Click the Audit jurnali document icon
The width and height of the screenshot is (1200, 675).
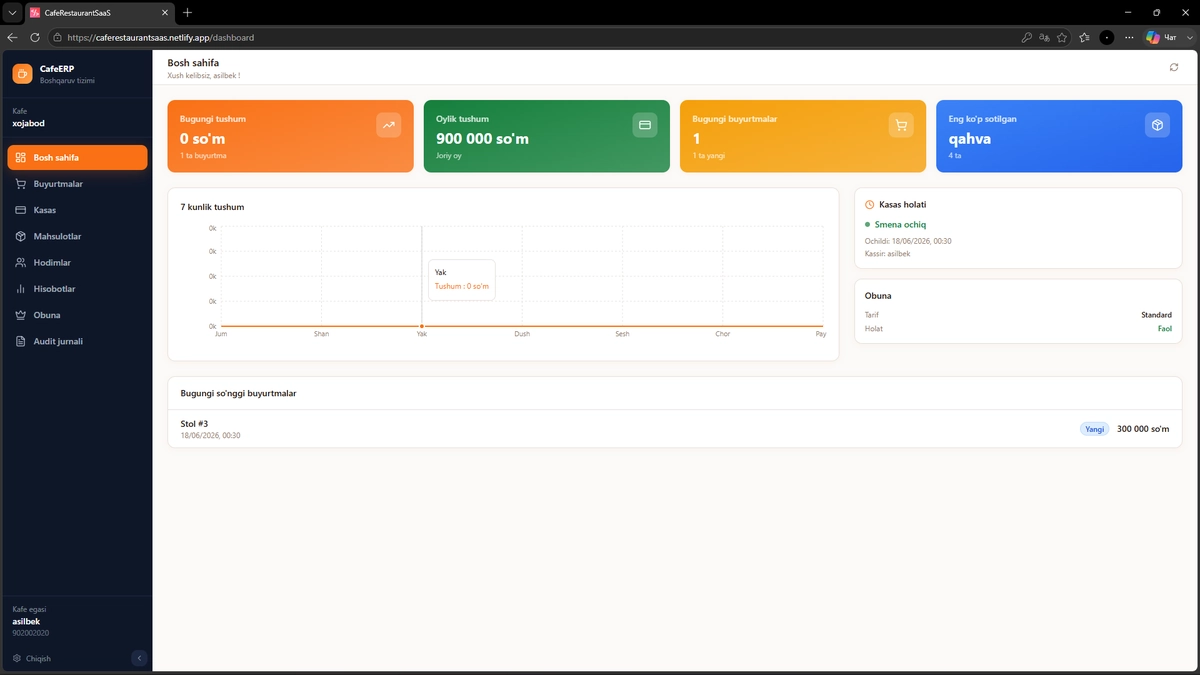(21, 341)
